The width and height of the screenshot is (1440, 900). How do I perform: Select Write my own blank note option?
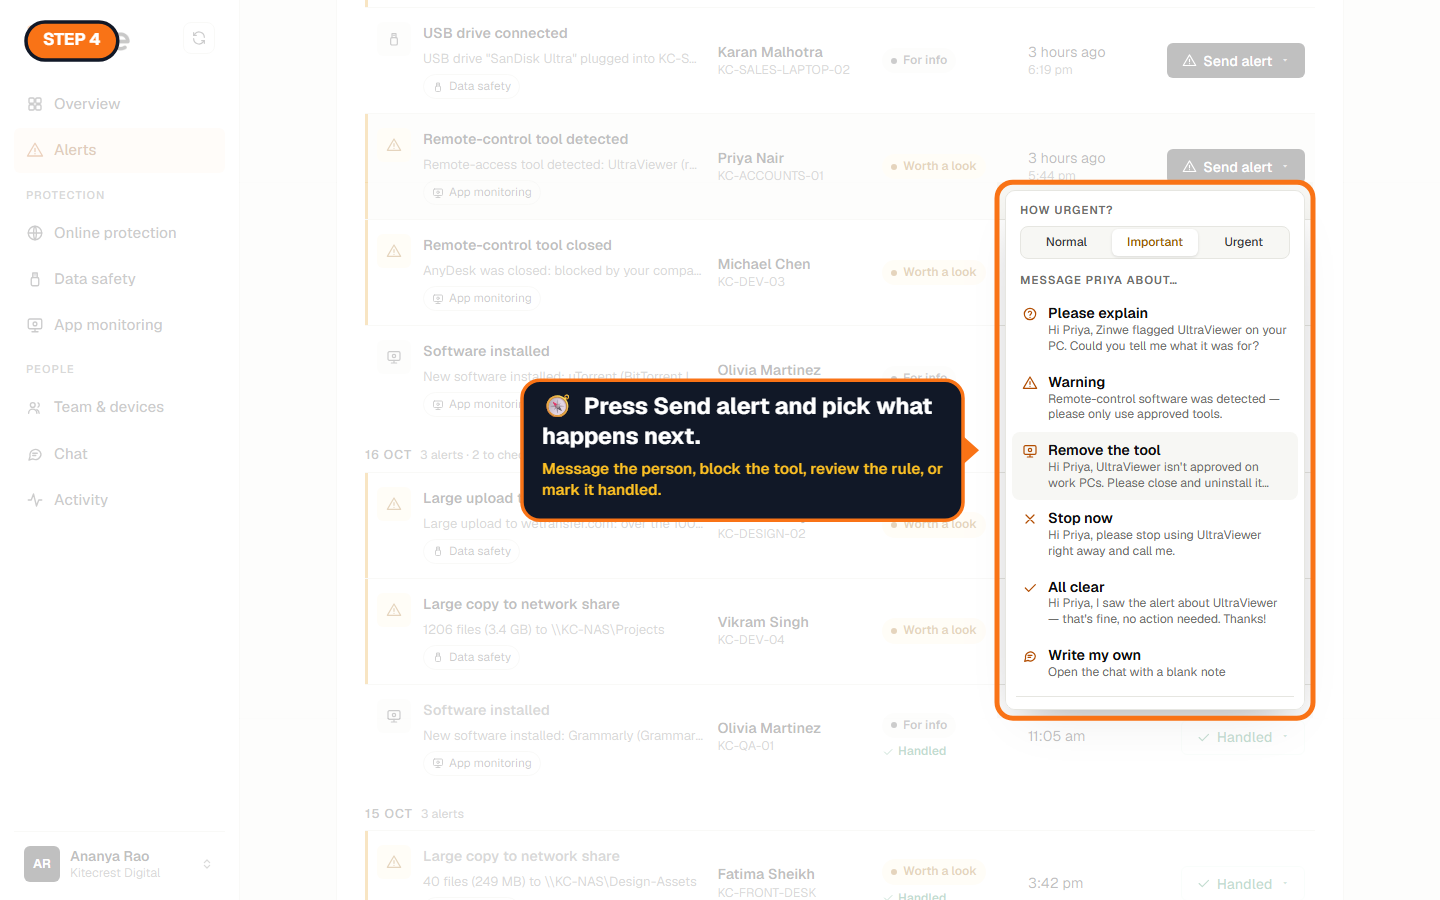click(1155, 663)
